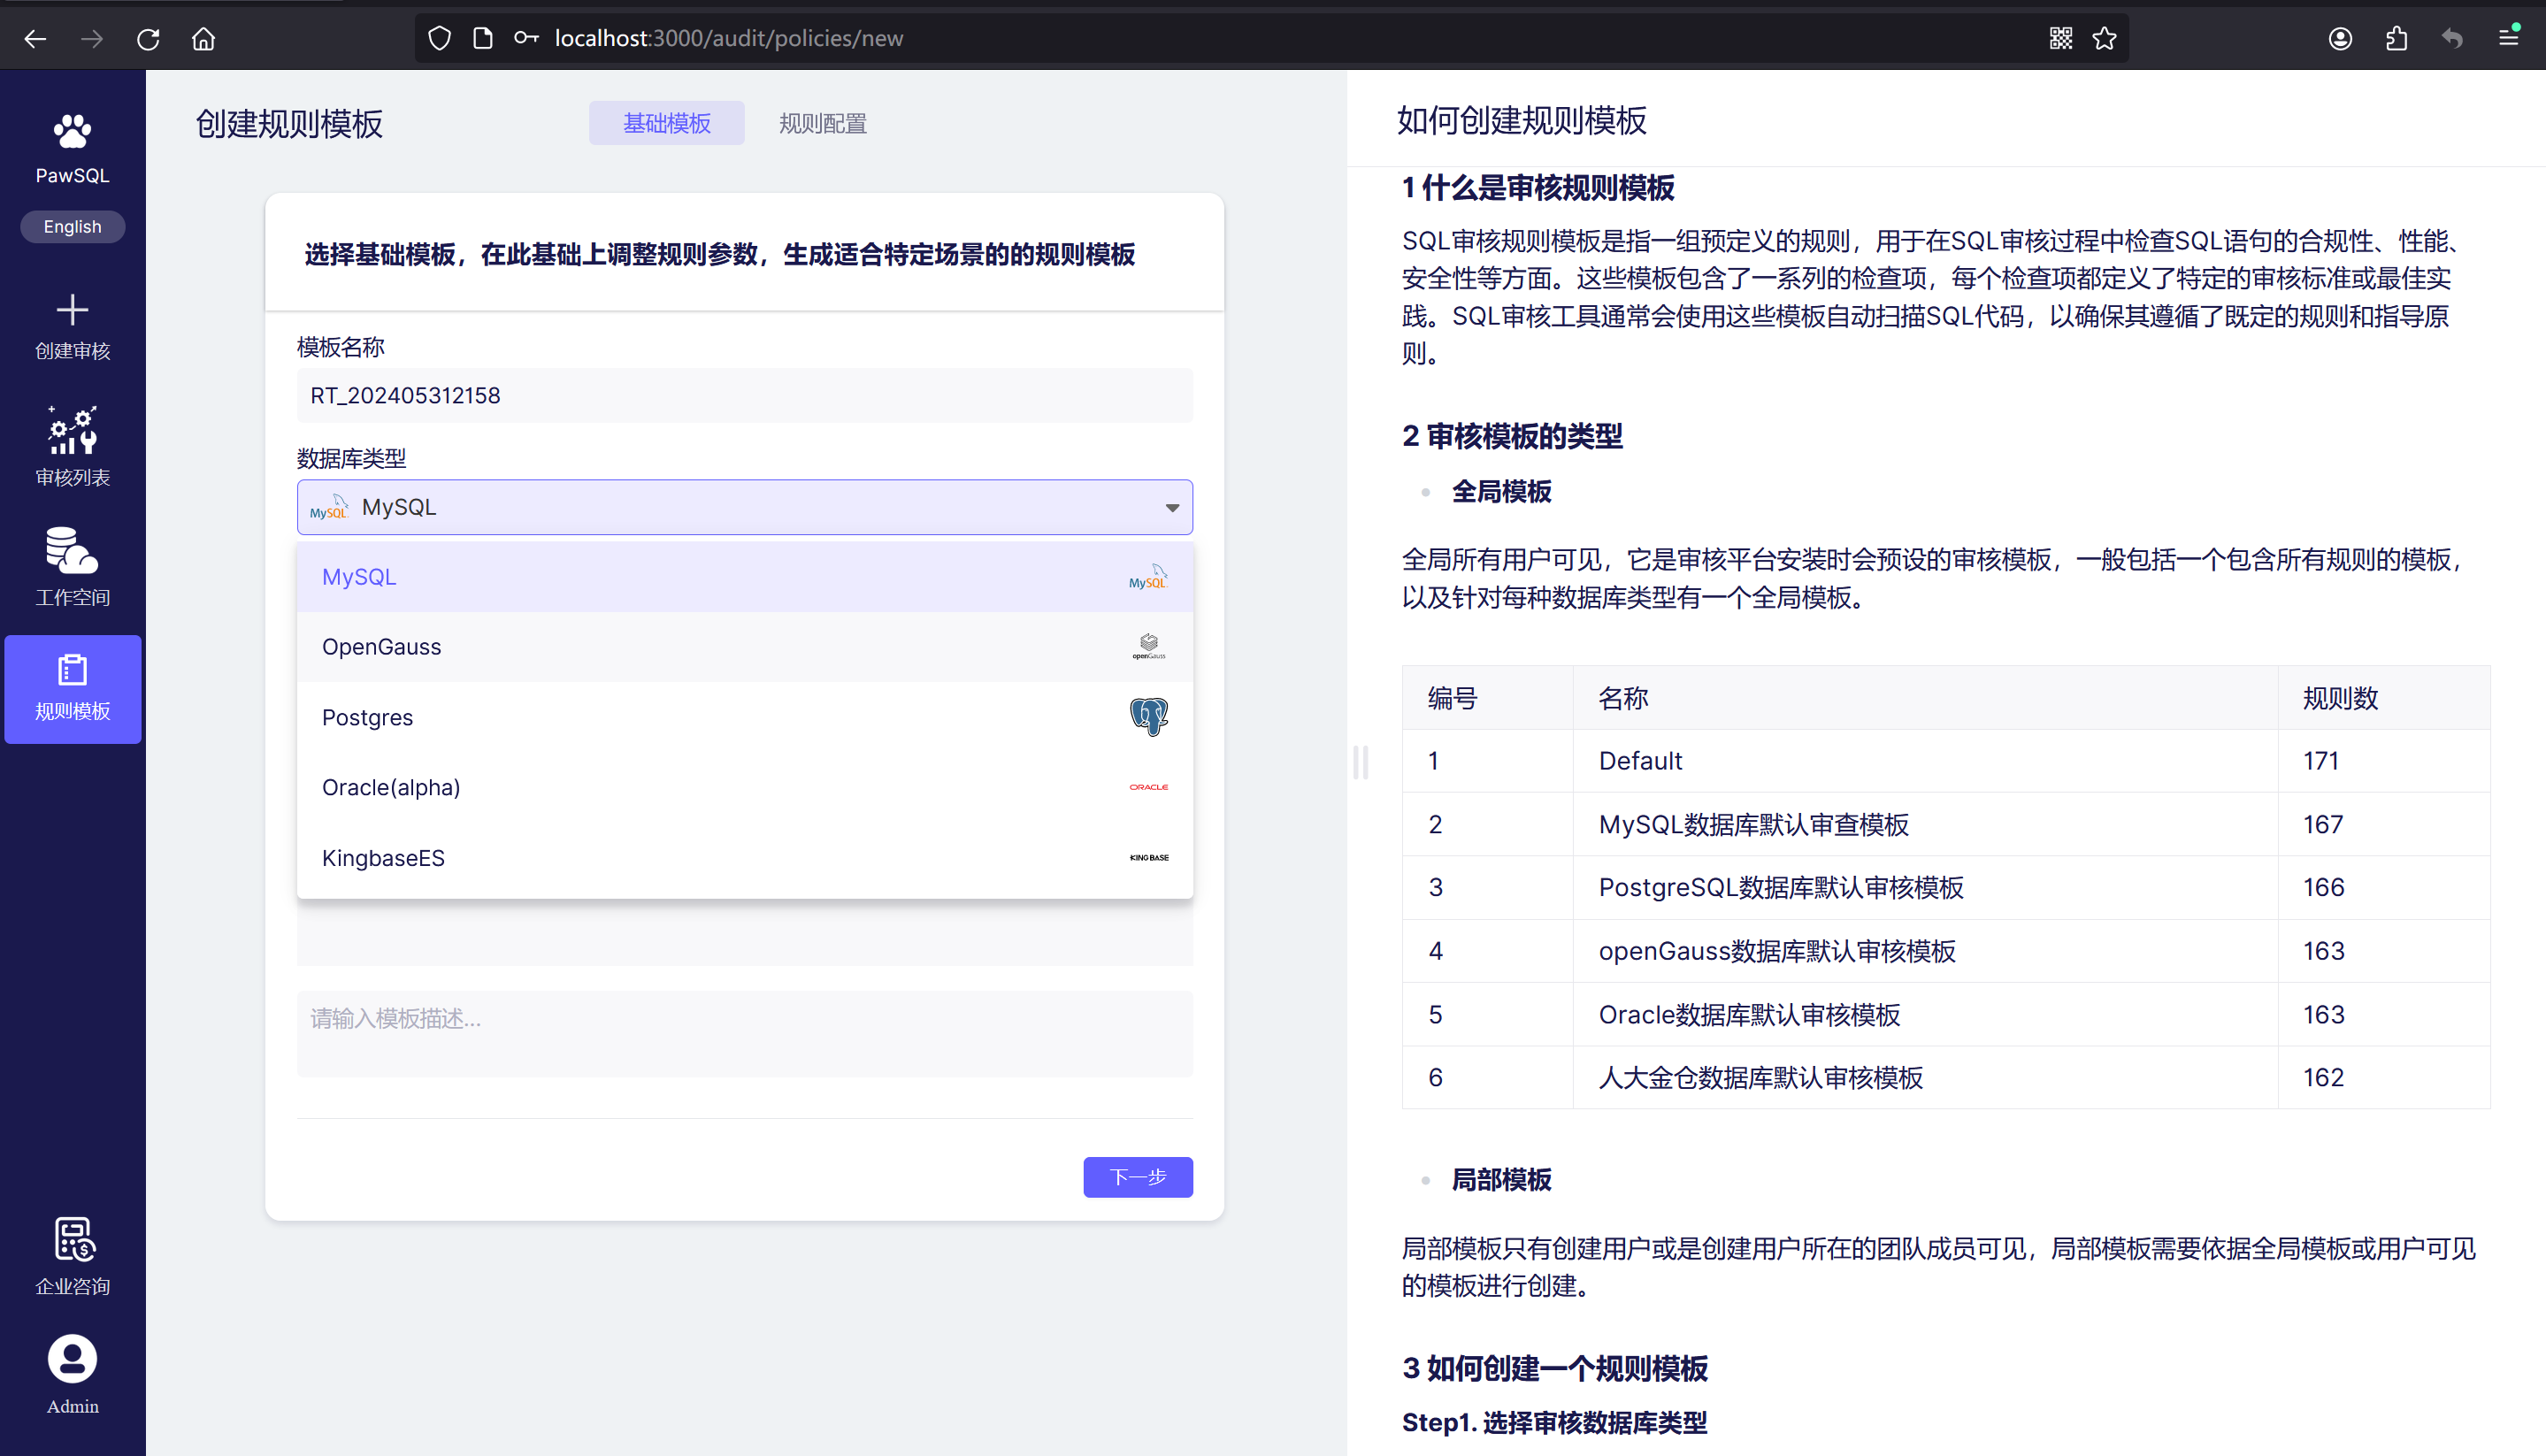
Task: Switch to the 基础模板 tab
Action: pos(666,123)
